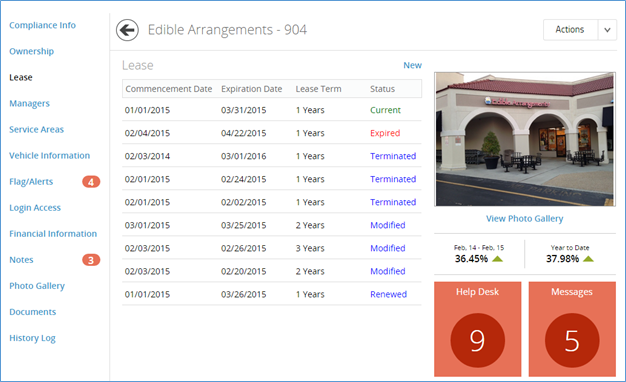
Task: Open Compliance Info in sidebar
Action: [42, 25]
